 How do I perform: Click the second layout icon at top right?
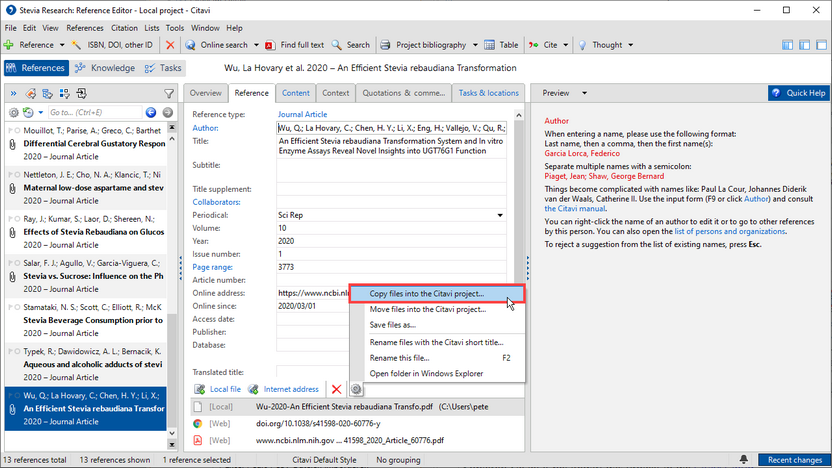point(804,45)
